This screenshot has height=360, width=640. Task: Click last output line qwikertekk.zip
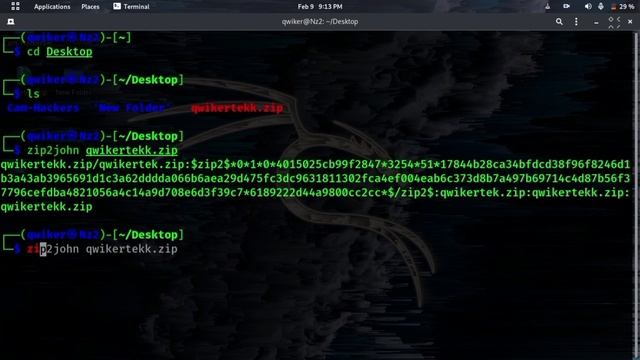point(46,207)
